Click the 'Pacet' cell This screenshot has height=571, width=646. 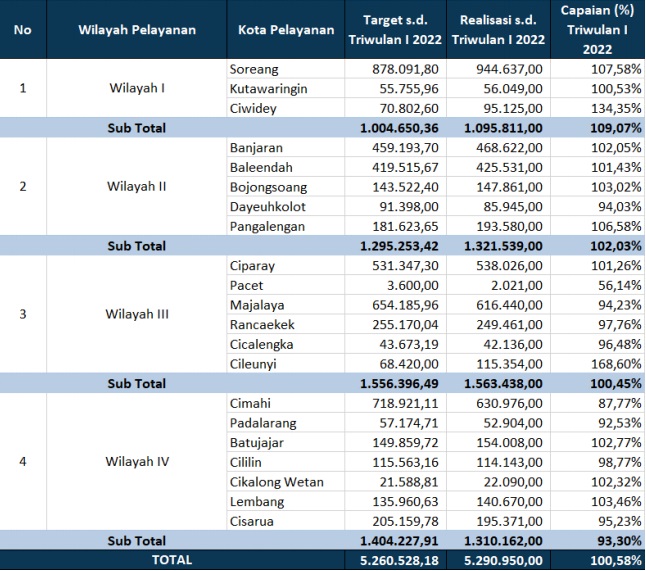tap(286, 285)
